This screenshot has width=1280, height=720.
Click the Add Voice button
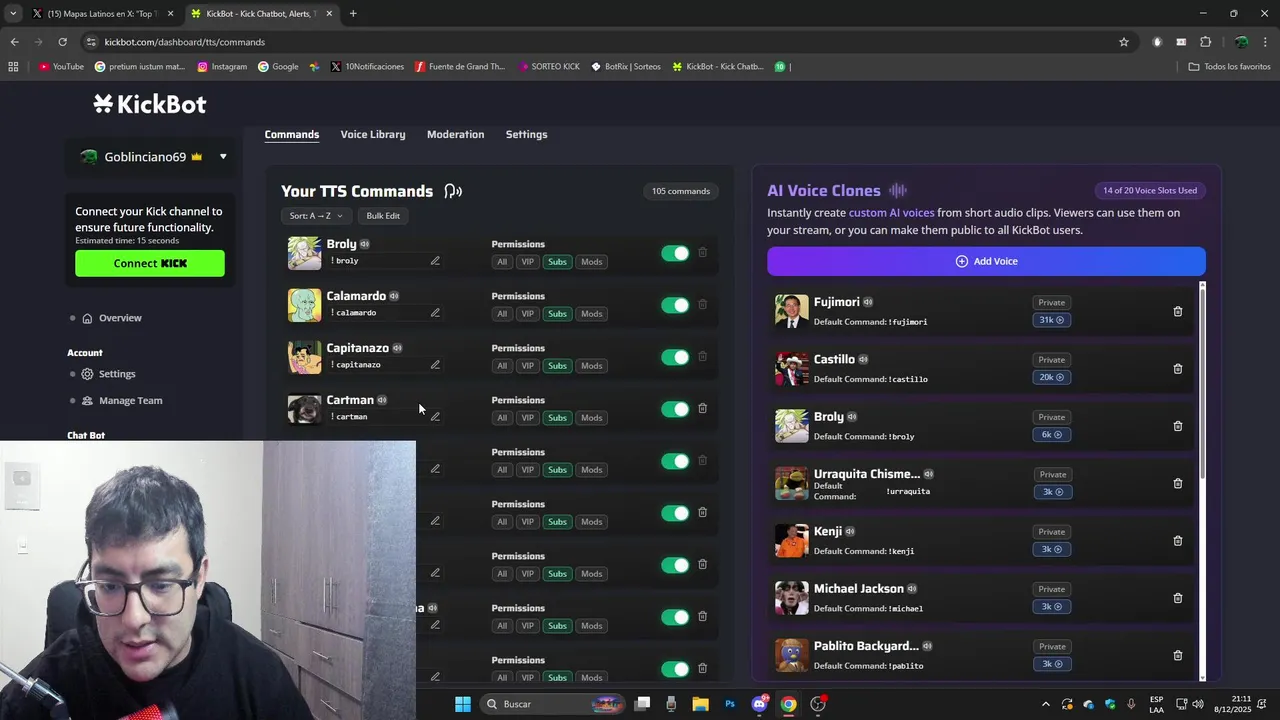tap(986, 261)
